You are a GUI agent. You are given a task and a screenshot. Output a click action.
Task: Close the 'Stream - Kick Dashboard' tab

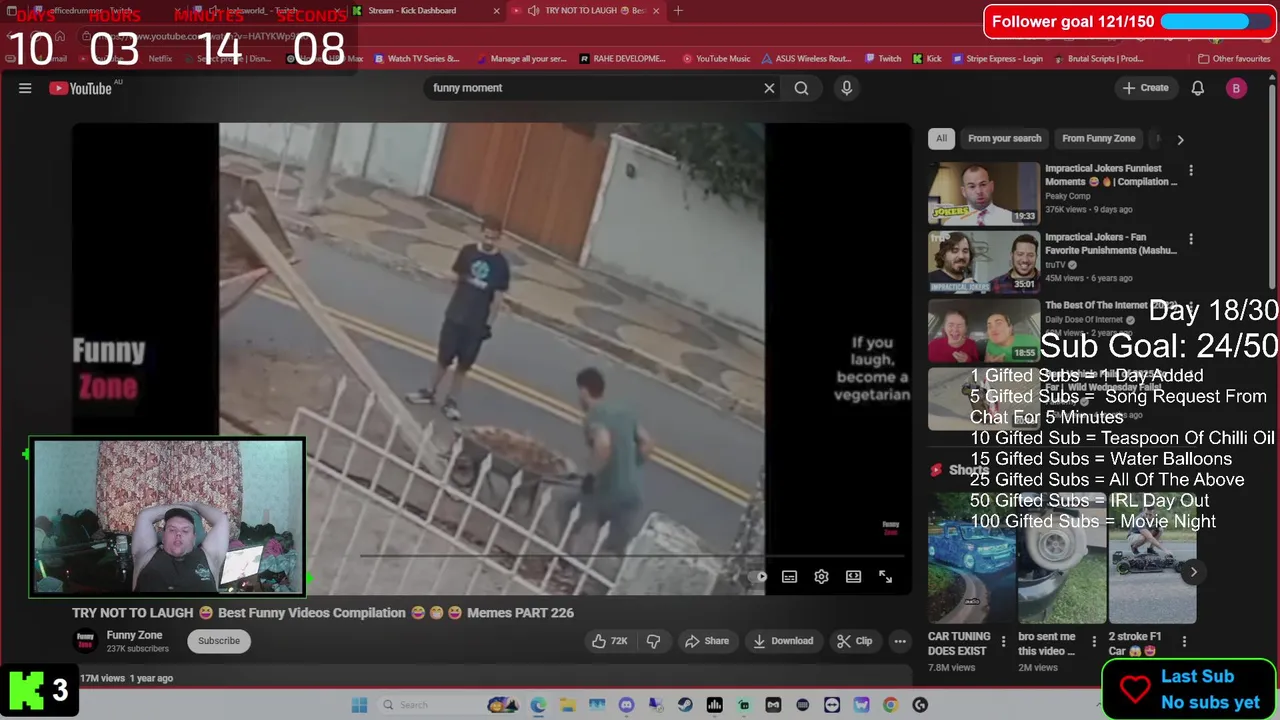(497, 11)
